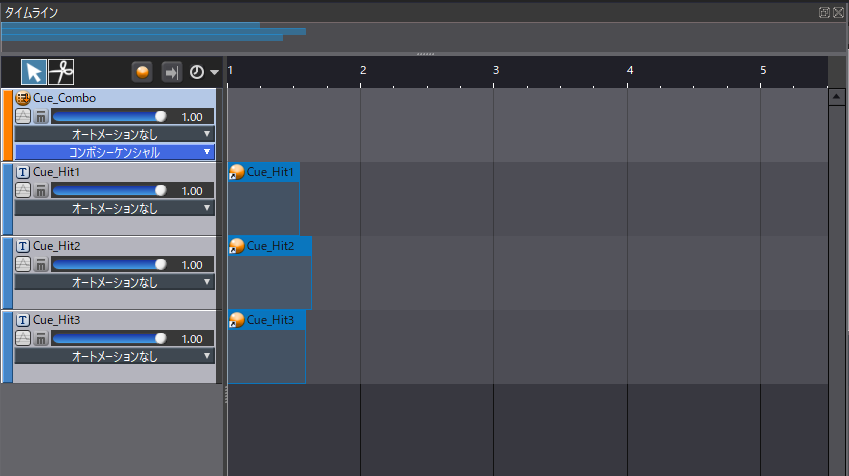849x476 pixels.
Task: Click ruler marker 5 on timeline
Action: 763,70
